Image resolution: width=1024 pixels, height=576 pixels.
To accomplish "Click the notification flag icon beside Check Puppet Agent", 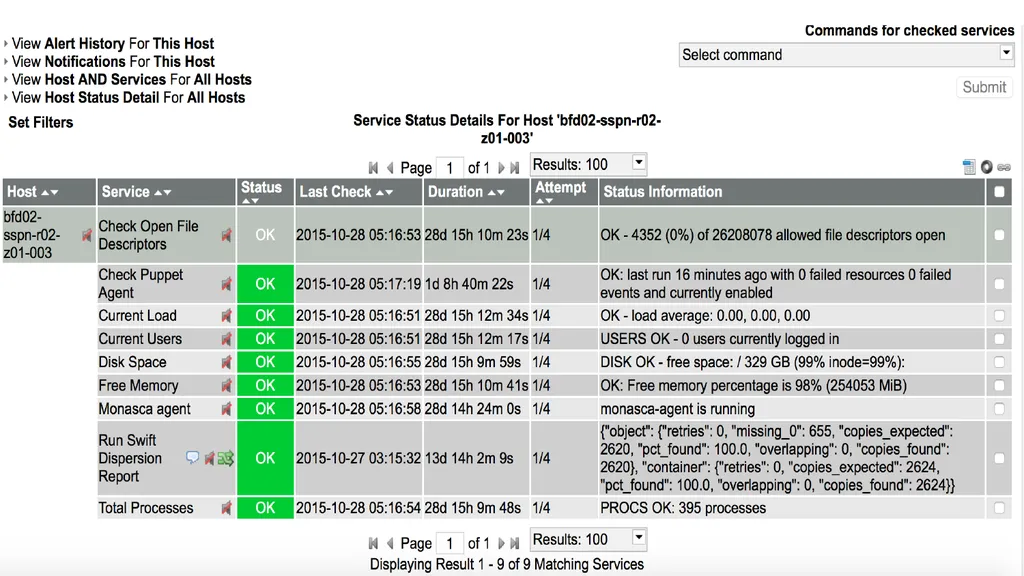I will [226, 284].
